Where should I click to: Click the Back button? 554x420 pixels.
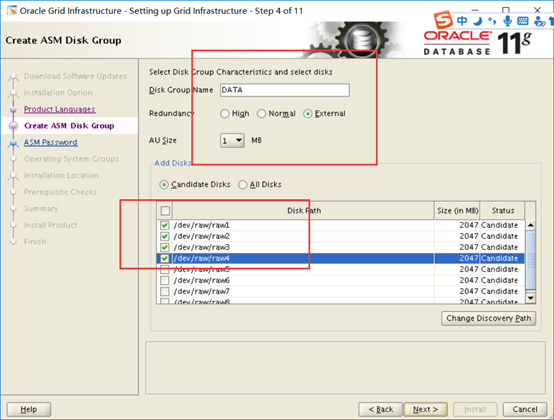click(x=380, y=409)
